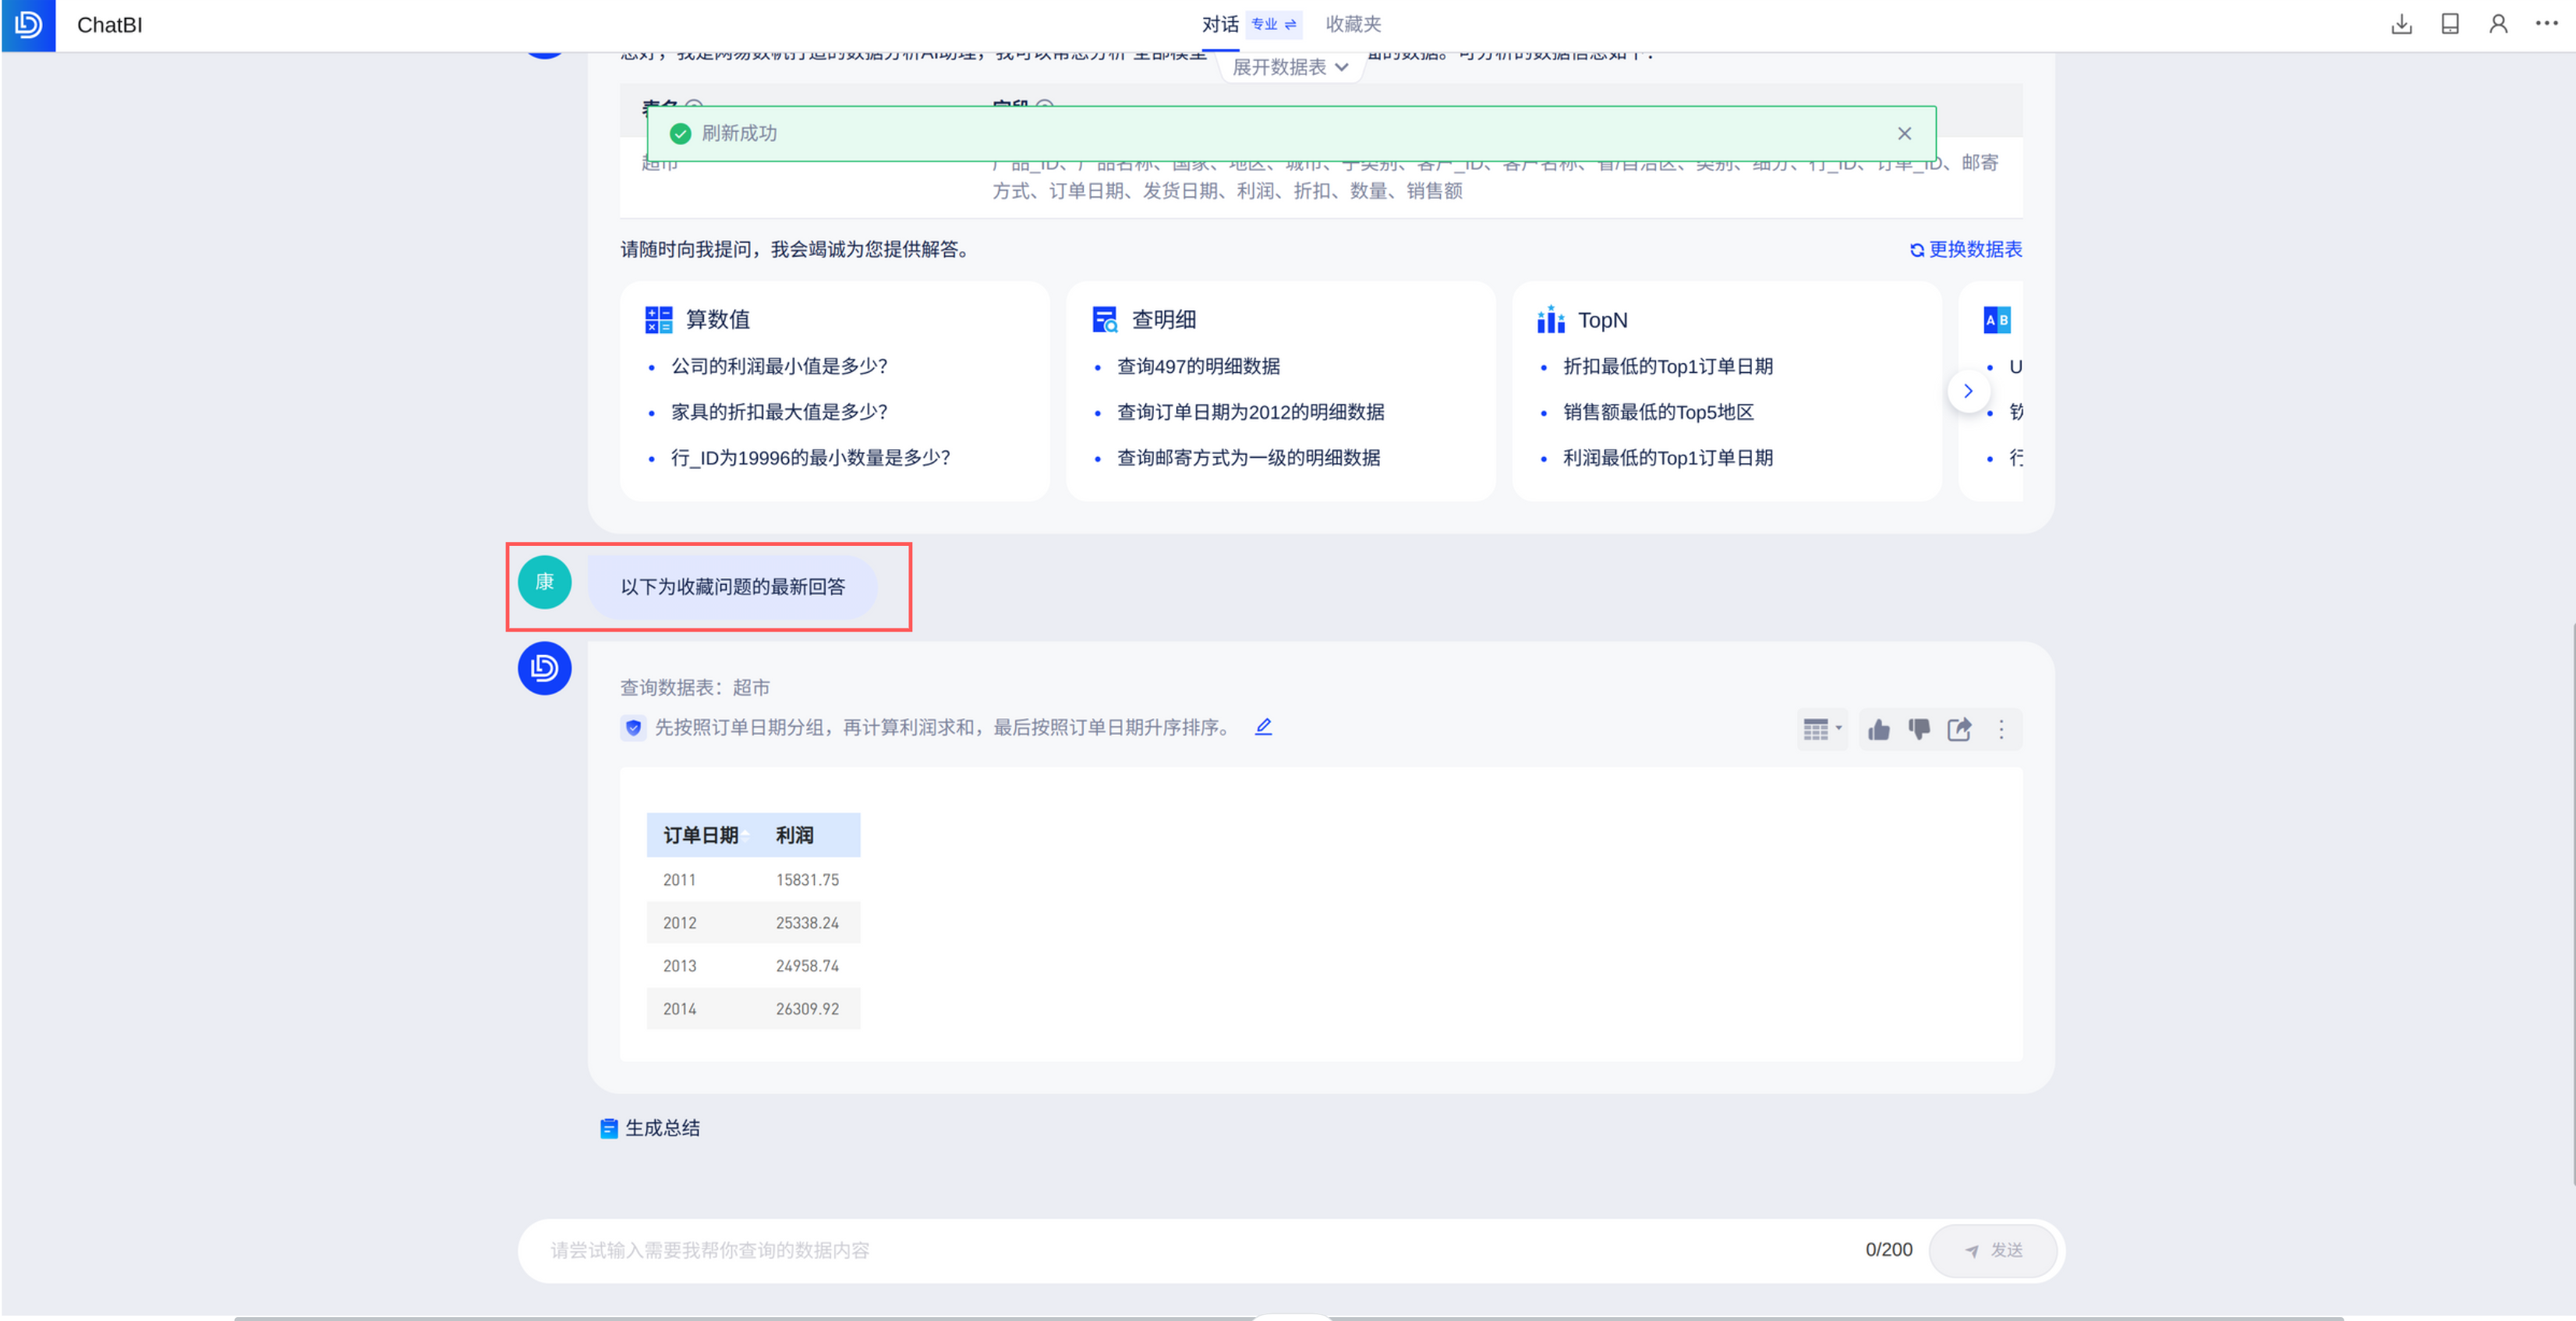Switch to the 收藏夹 tab
Viewport: 2576px width, 1321px height.
point(1353,24)
